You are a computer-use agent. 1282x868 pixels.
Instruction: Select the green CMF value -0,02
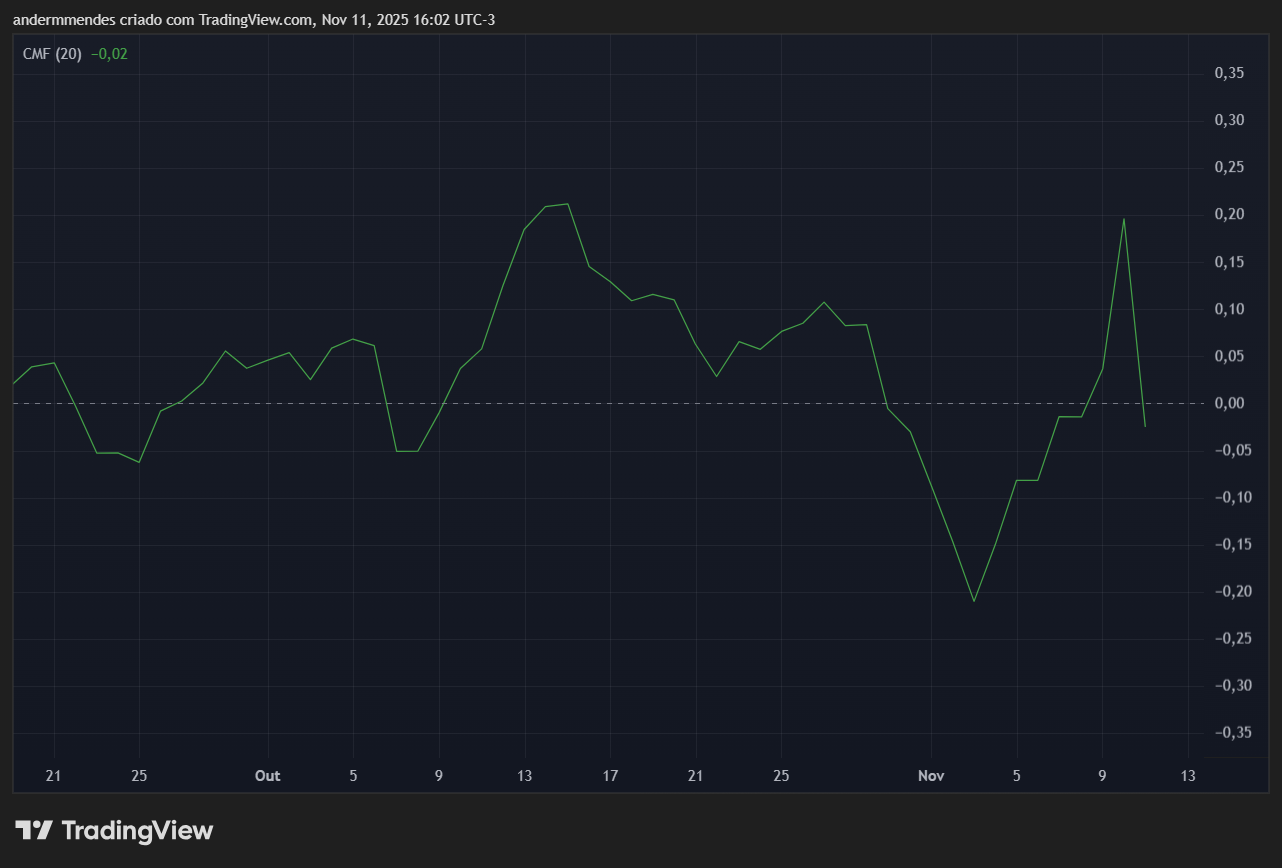click(107, 54)
